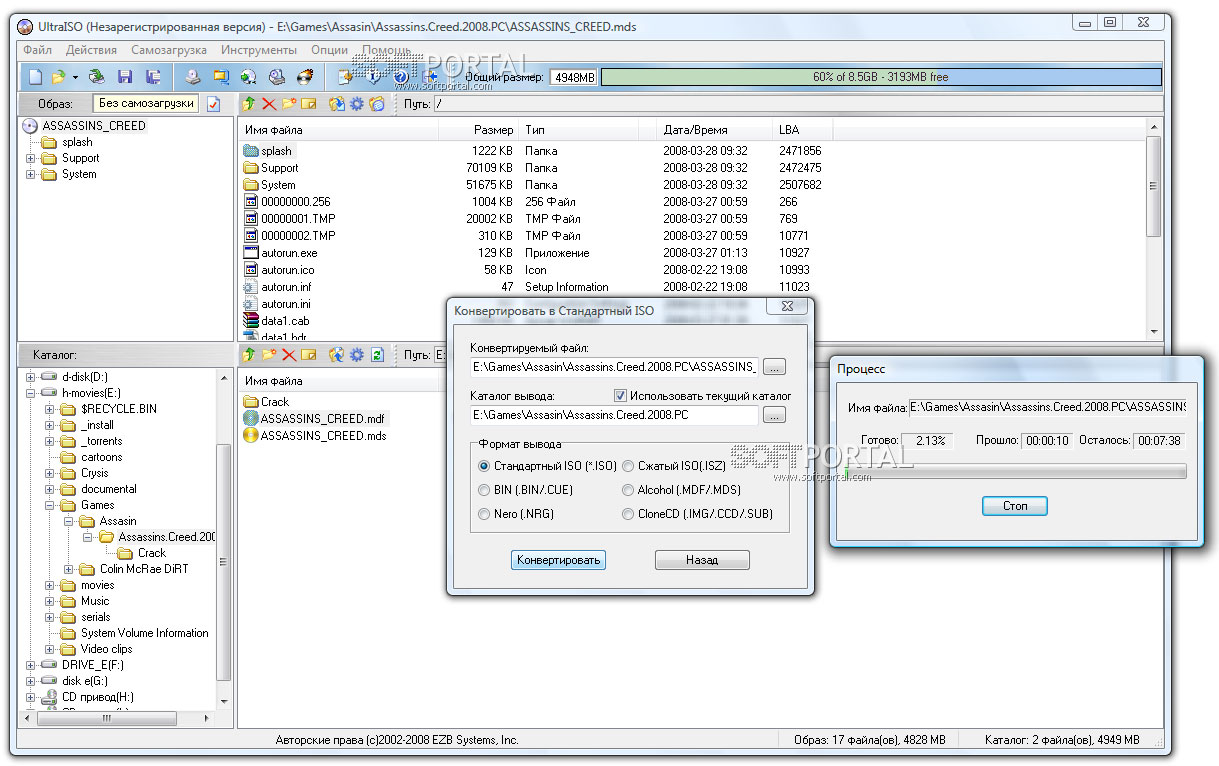Expand the $RECYCLE.BIN folder node
The width and height of the screenshot is (1219, 766).
pyautogui.click(x=49, y=409)
